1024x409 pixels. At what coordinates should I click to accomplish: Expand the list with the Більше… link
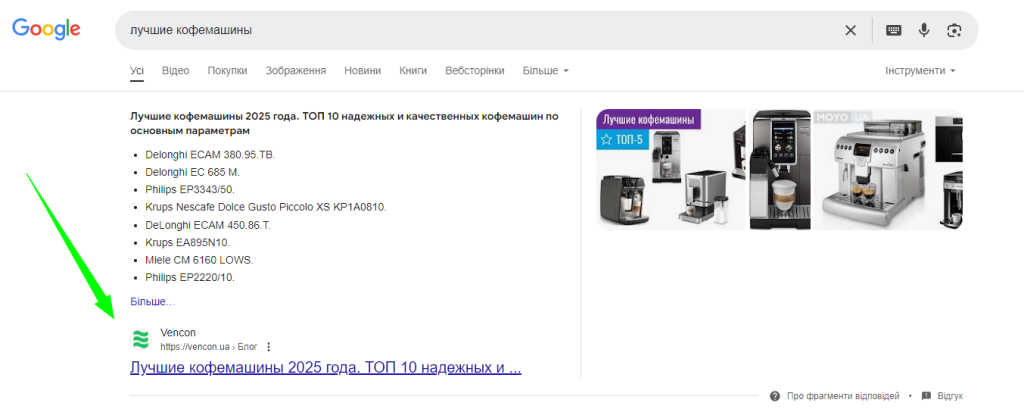152,301
